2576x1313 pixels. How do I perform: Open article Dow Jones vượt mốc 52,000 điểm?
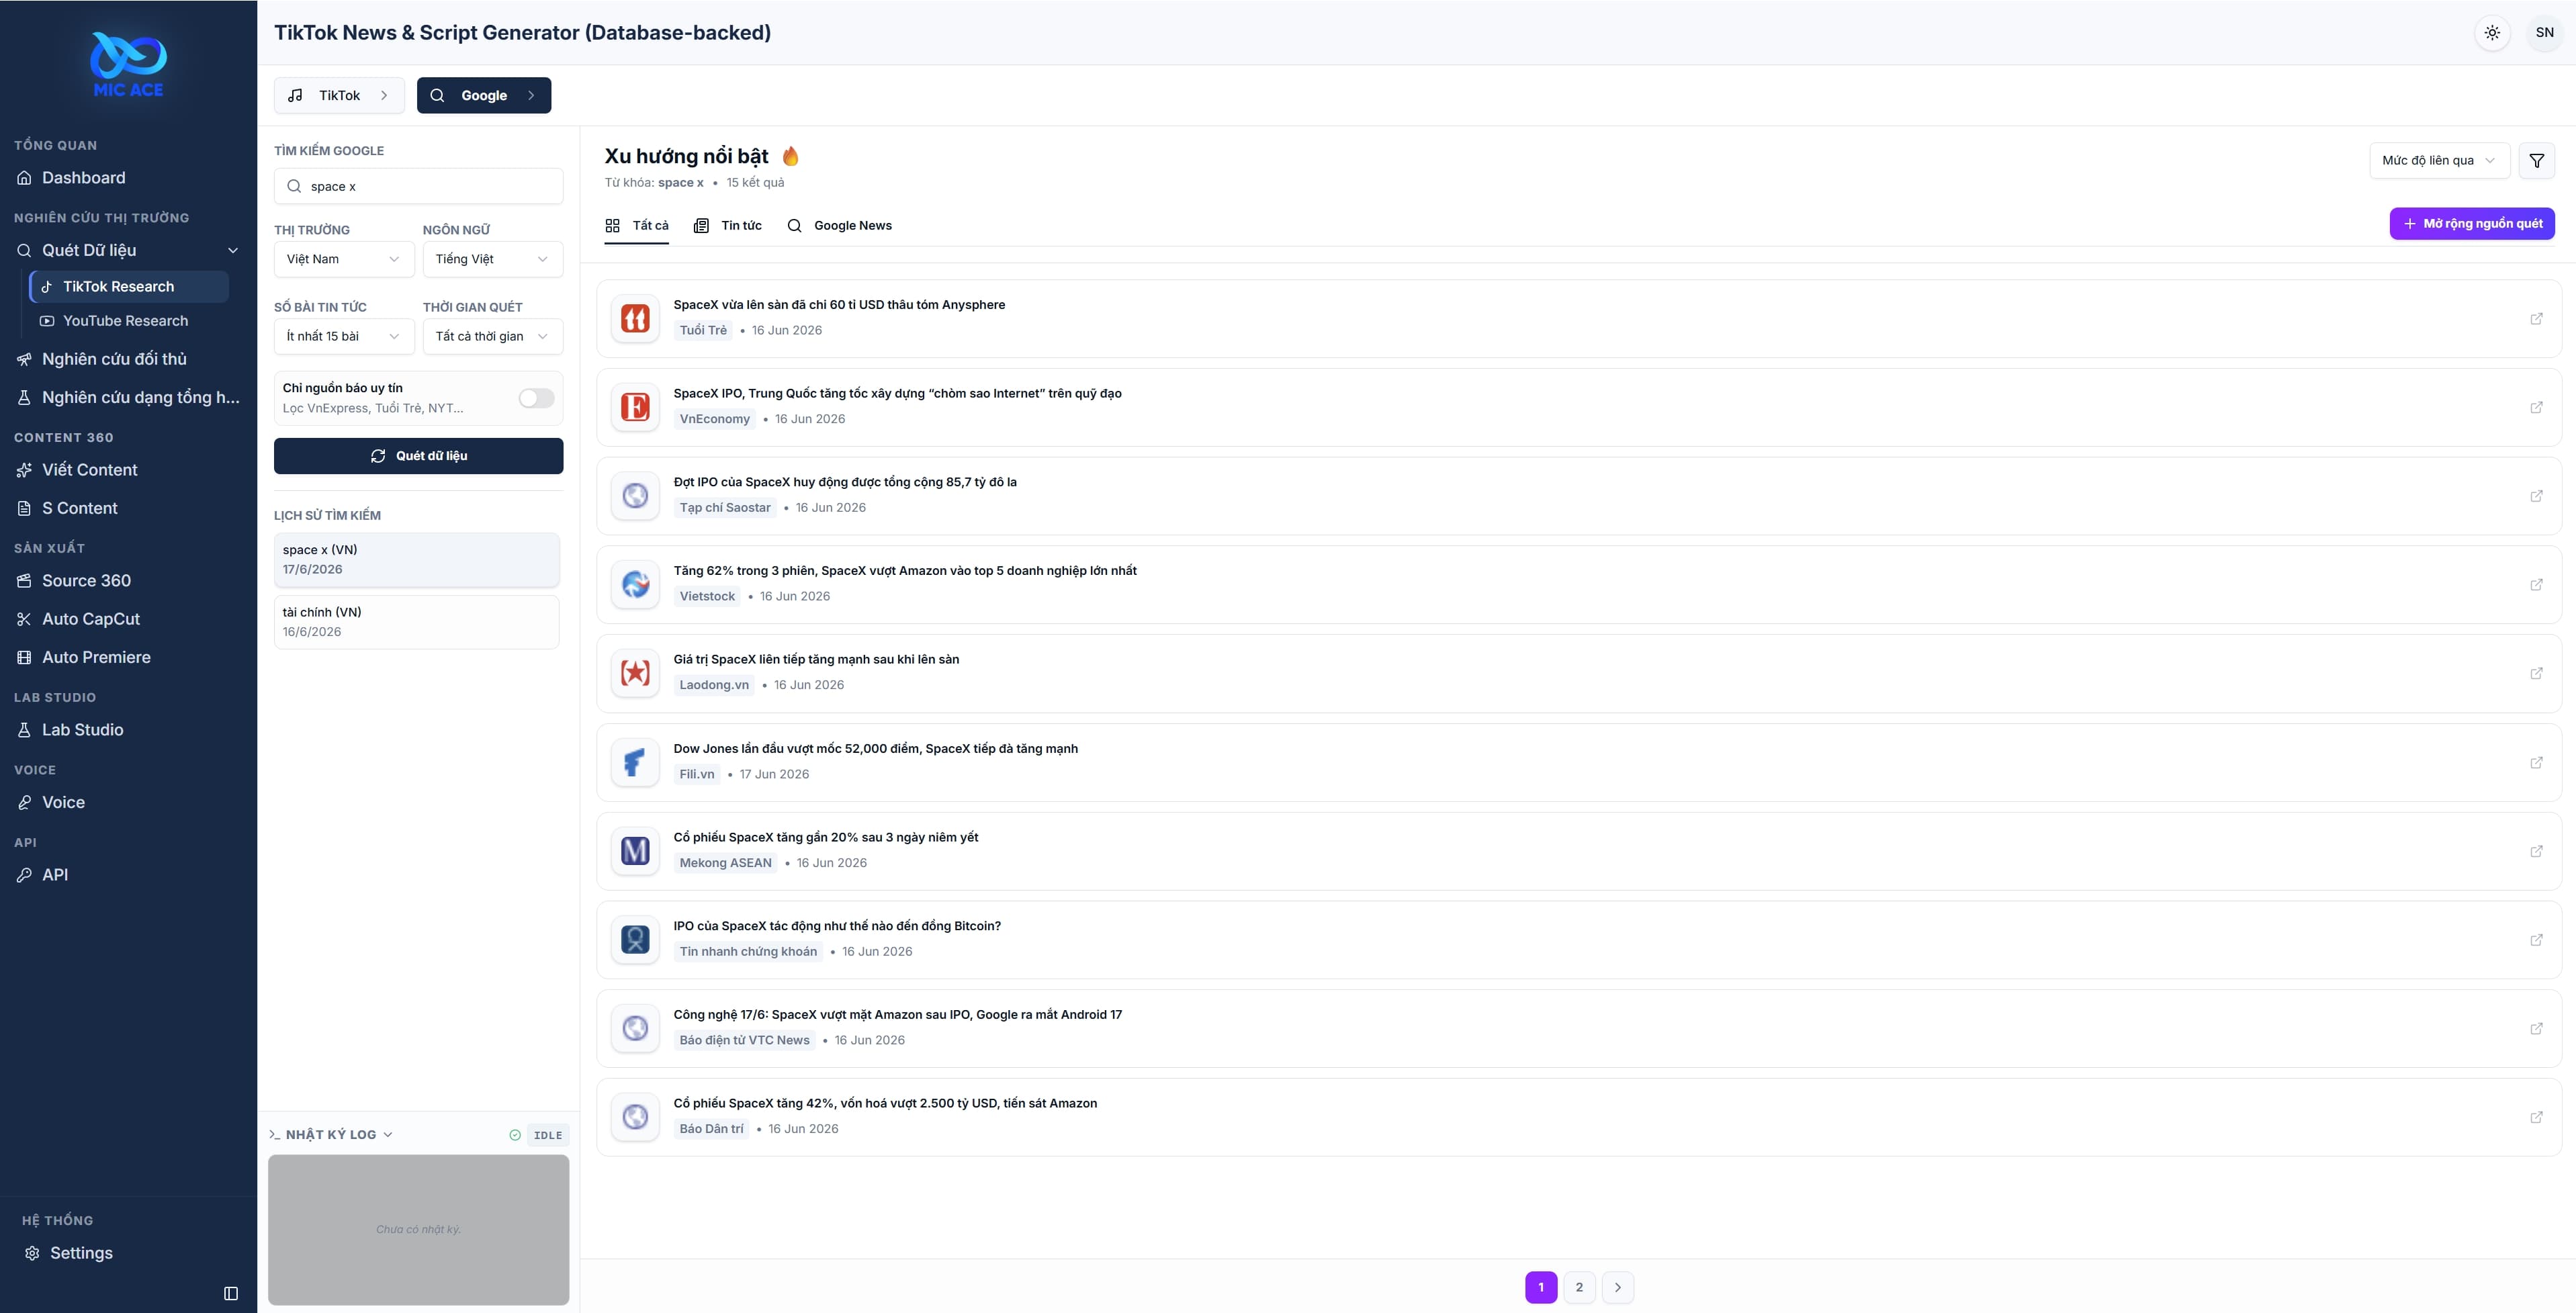(875, 749)
